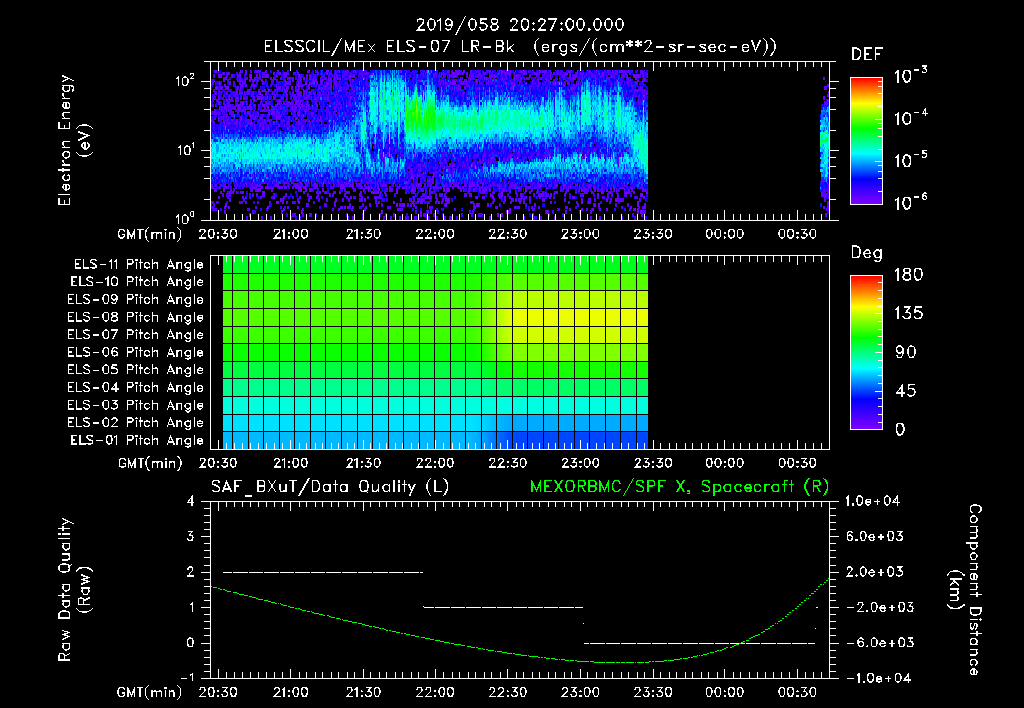Select the ELS-09 Pitch Angle row label
1024x708 pixels.
(x=136, y=300)
